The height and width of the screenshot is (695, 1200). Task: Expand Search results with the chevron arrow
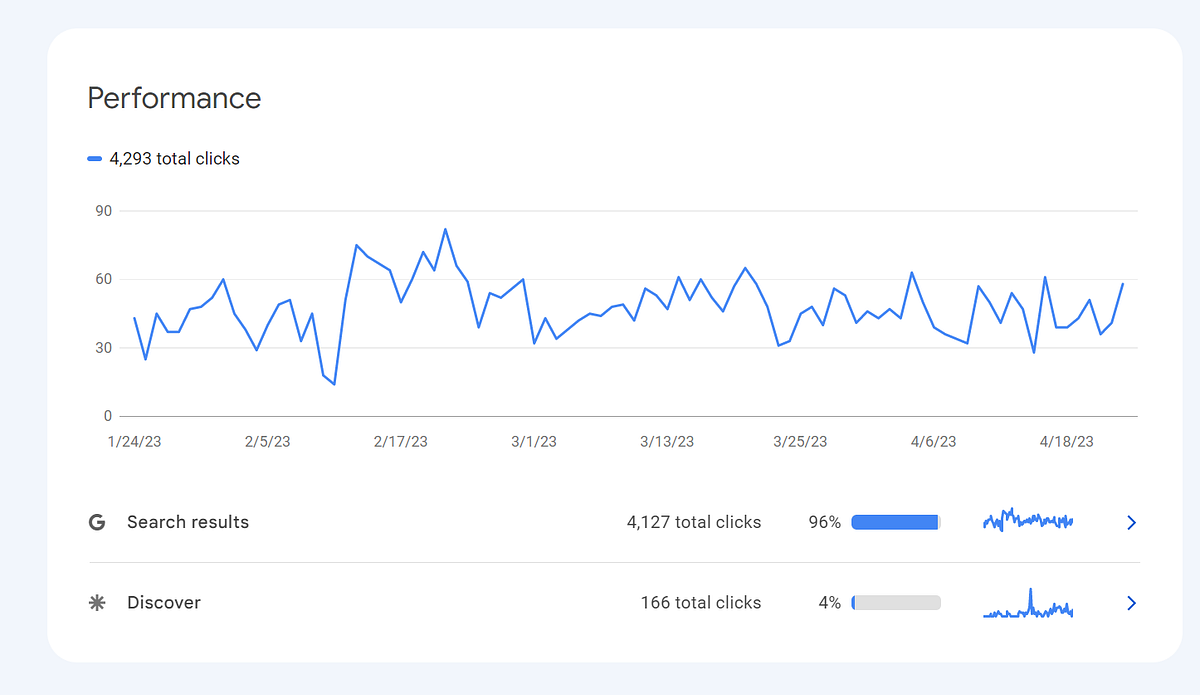[1131, 522]
